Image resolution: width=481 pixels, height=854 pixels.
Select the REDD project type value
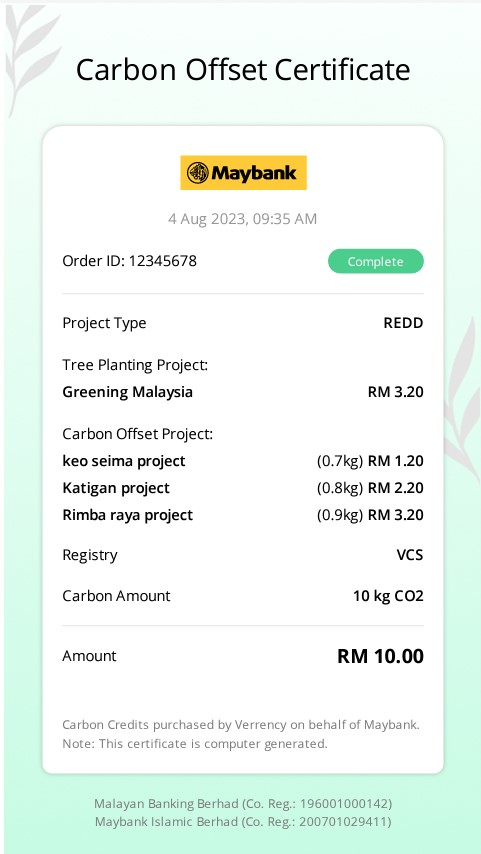coord(403,323)
